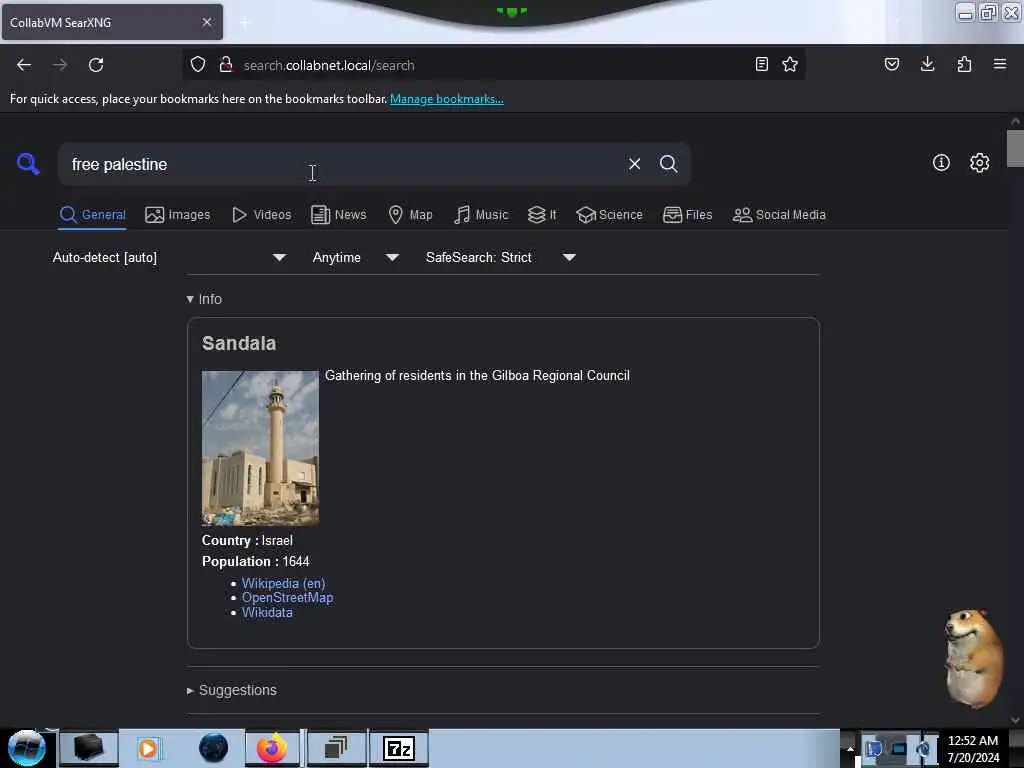Click the site security padlock icon
1024x768 pixels.
[226, 64]
